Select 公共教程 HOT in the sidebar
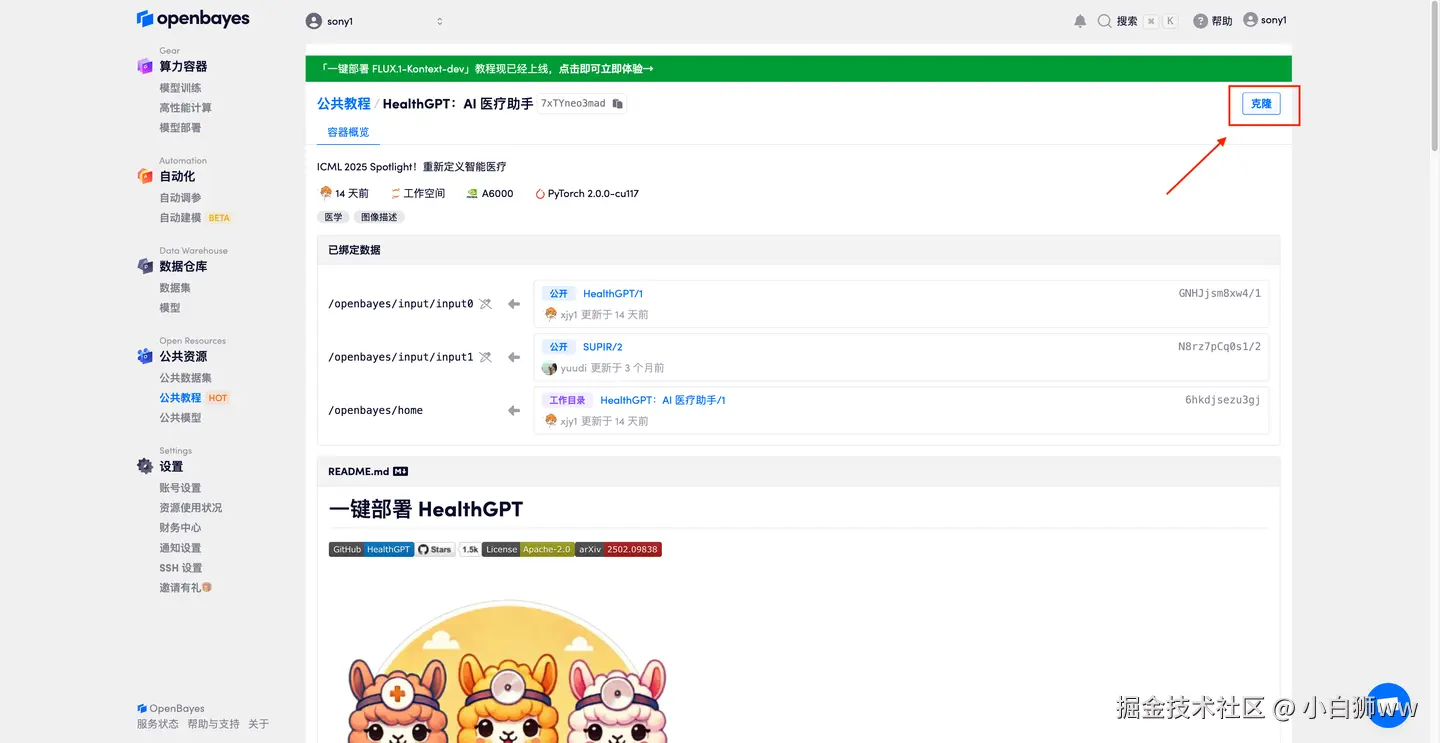The width and height of the screenshot is (1440, 743). point(194,398)
